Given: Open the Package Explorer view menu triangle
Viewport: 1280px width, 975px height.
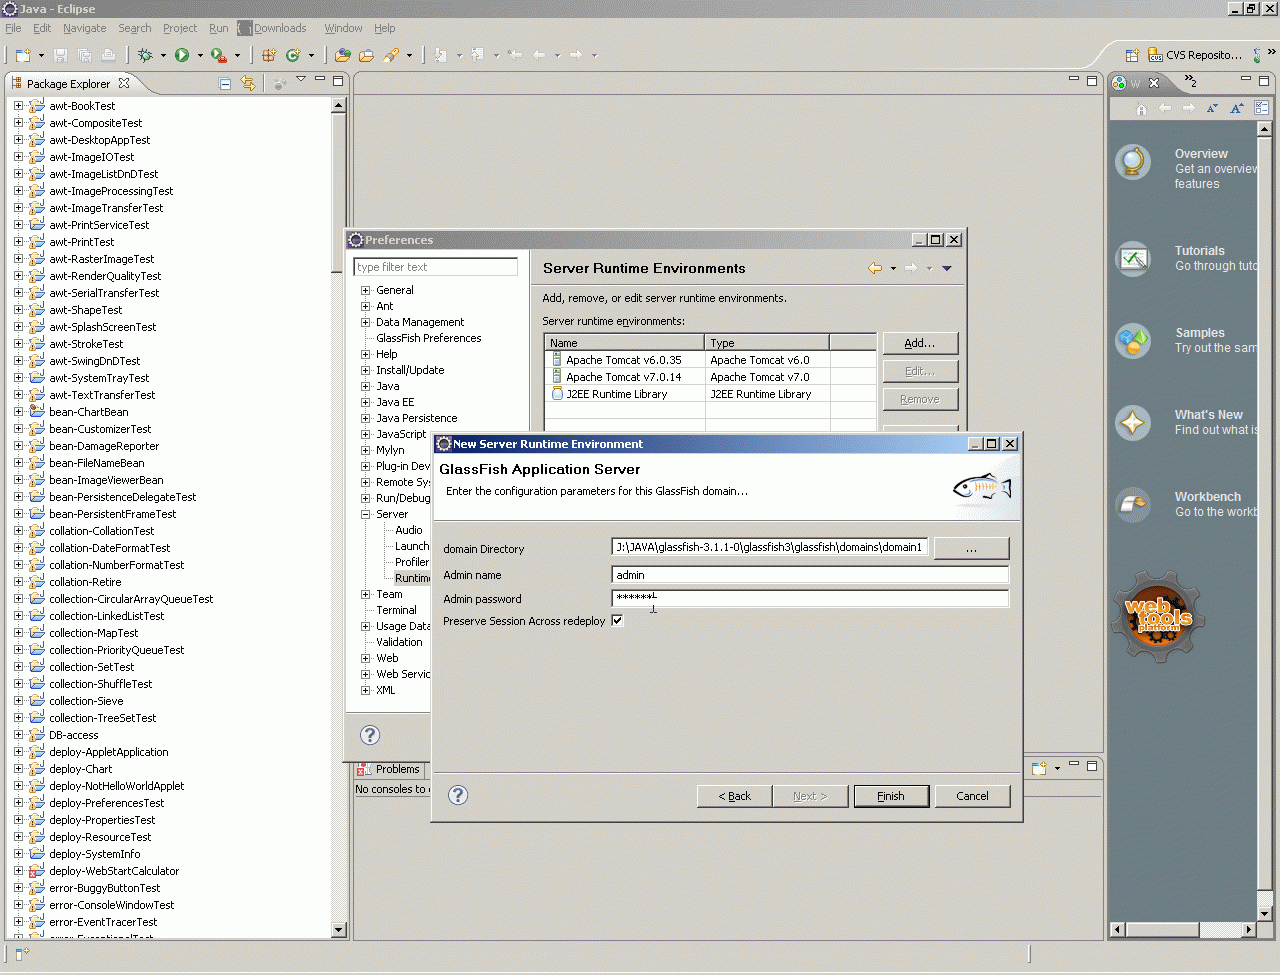Looking at the screenshot, I should [x=301, y=79].
